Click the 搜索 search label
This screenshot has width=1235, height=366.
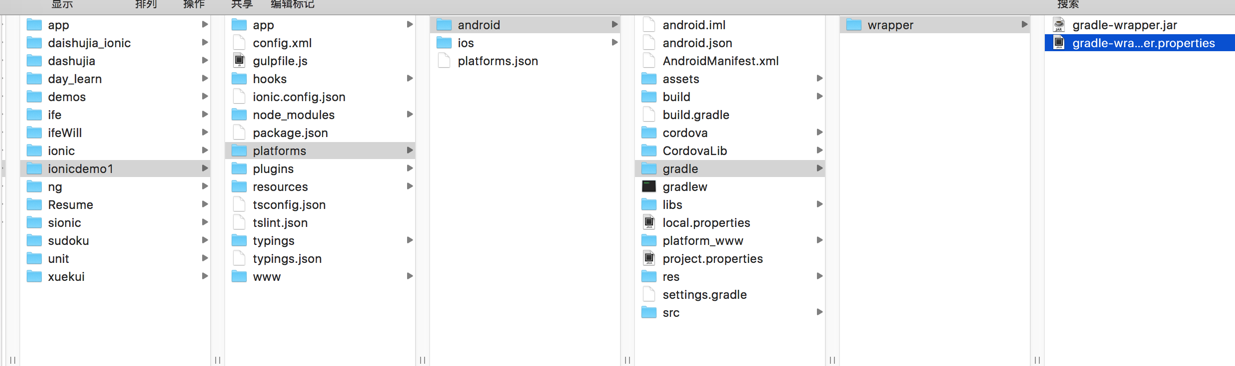pos(1068,4)
